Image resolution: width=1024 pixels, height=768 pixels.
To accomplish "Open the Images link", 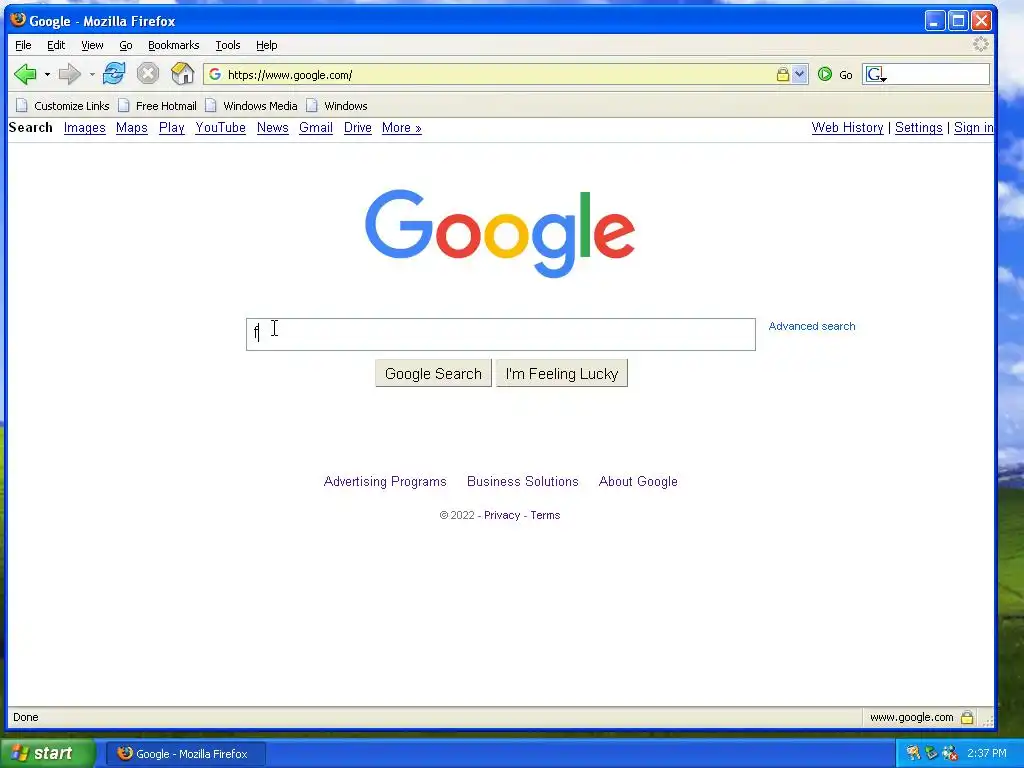I will 84,128.
